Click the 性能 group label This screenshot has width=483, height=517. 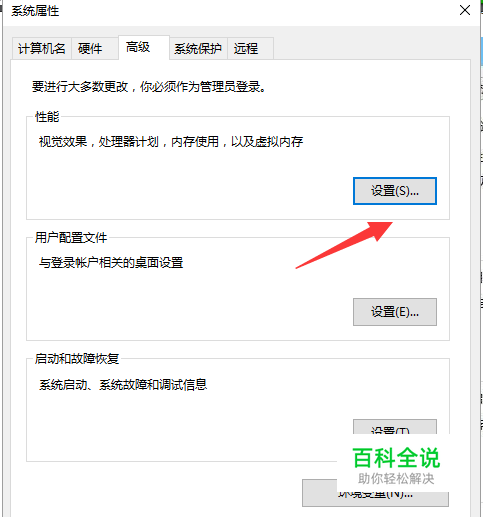coord(47,117)
